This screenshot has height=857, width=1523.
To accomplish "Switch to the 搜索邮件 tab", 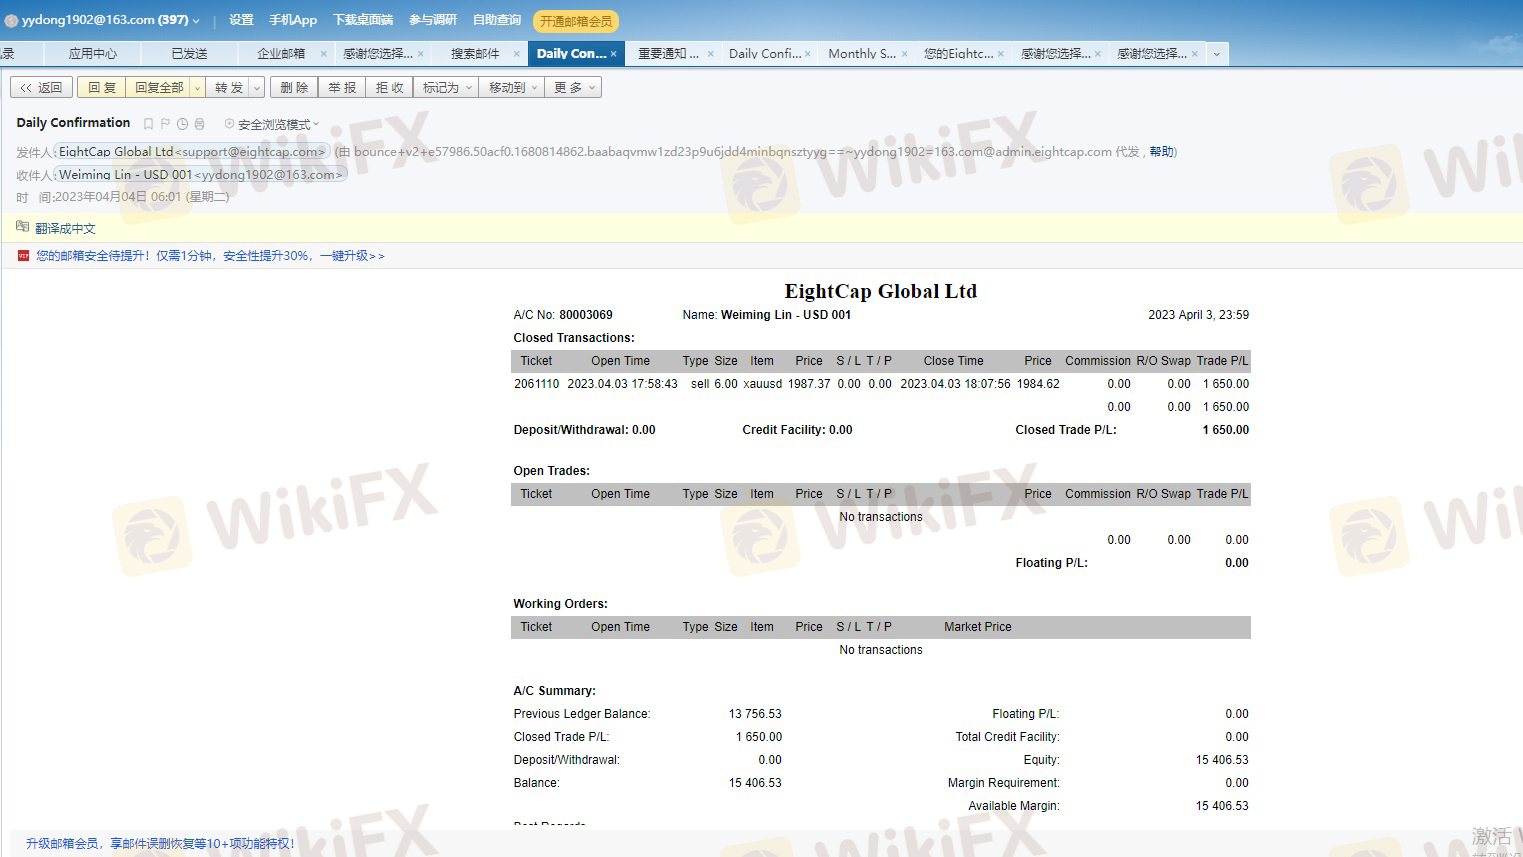I will (x=475, y=54).
